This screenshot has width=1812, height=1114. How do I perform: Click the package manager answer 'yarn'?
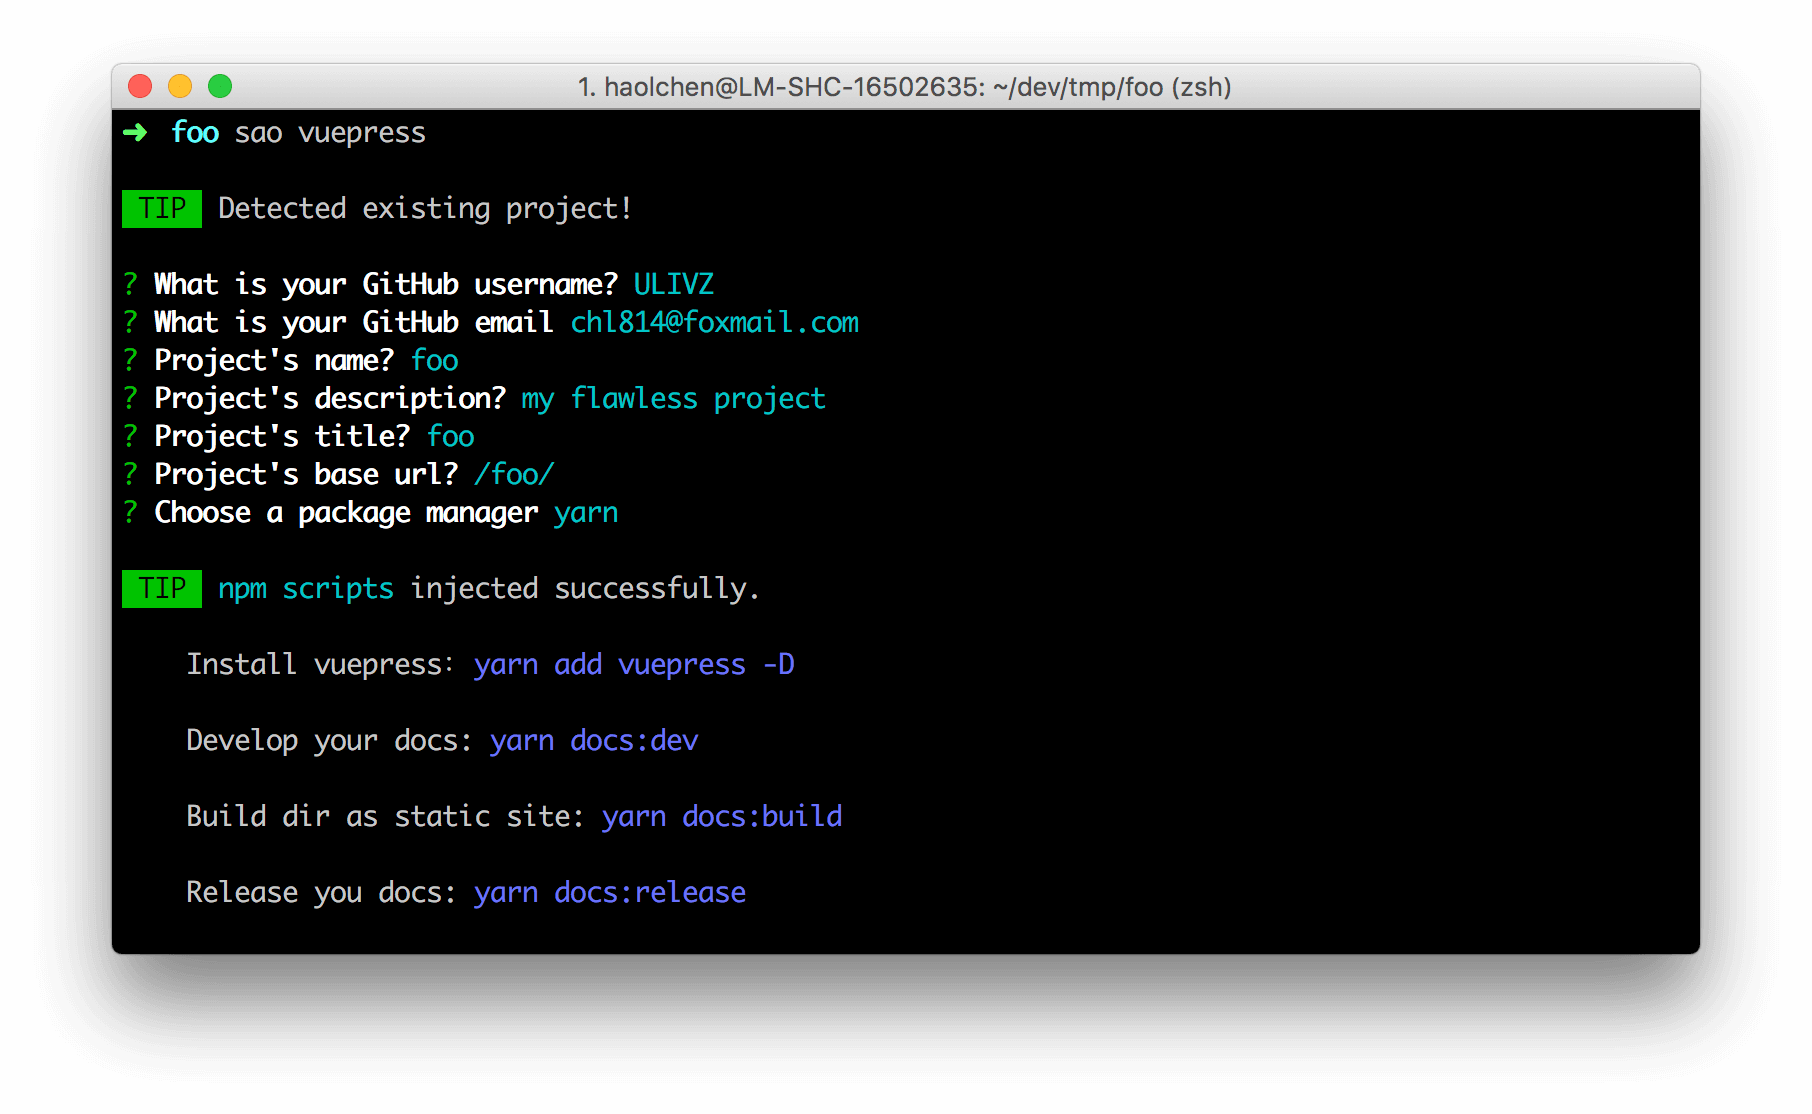pyautogui.click(x=586, y=513)
